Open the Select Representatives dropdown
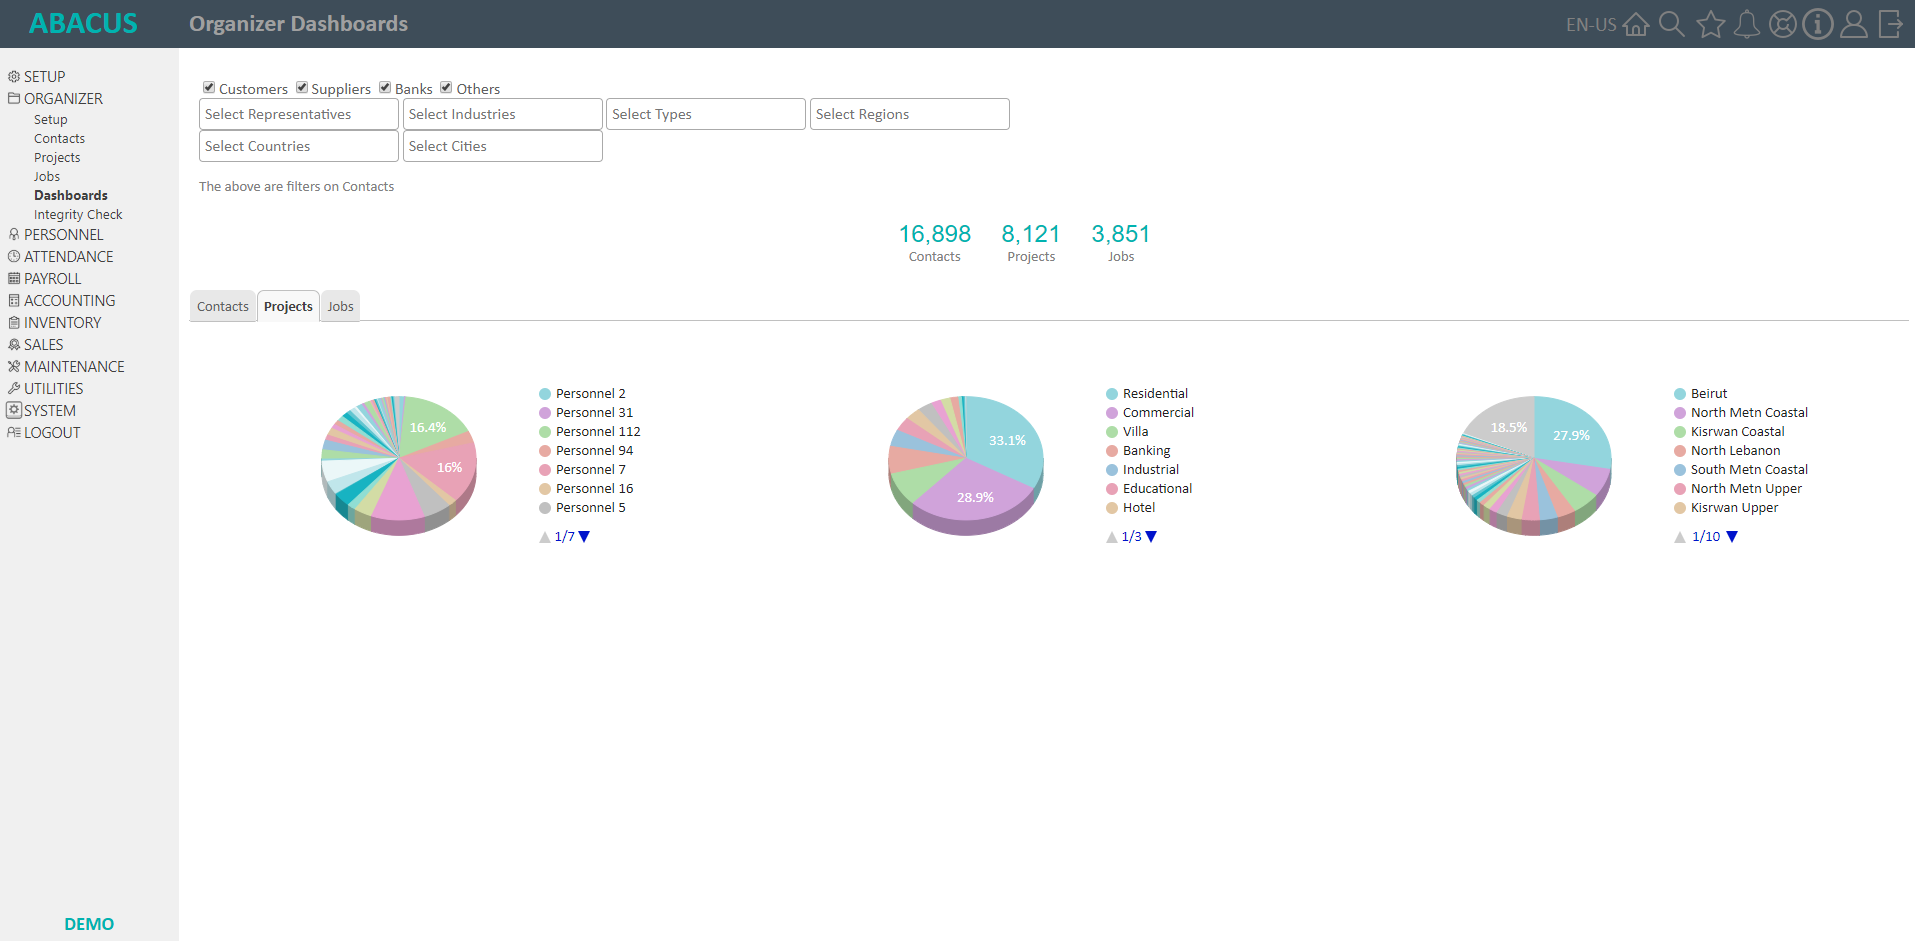 pyautogui.click(x=298, y=114)
